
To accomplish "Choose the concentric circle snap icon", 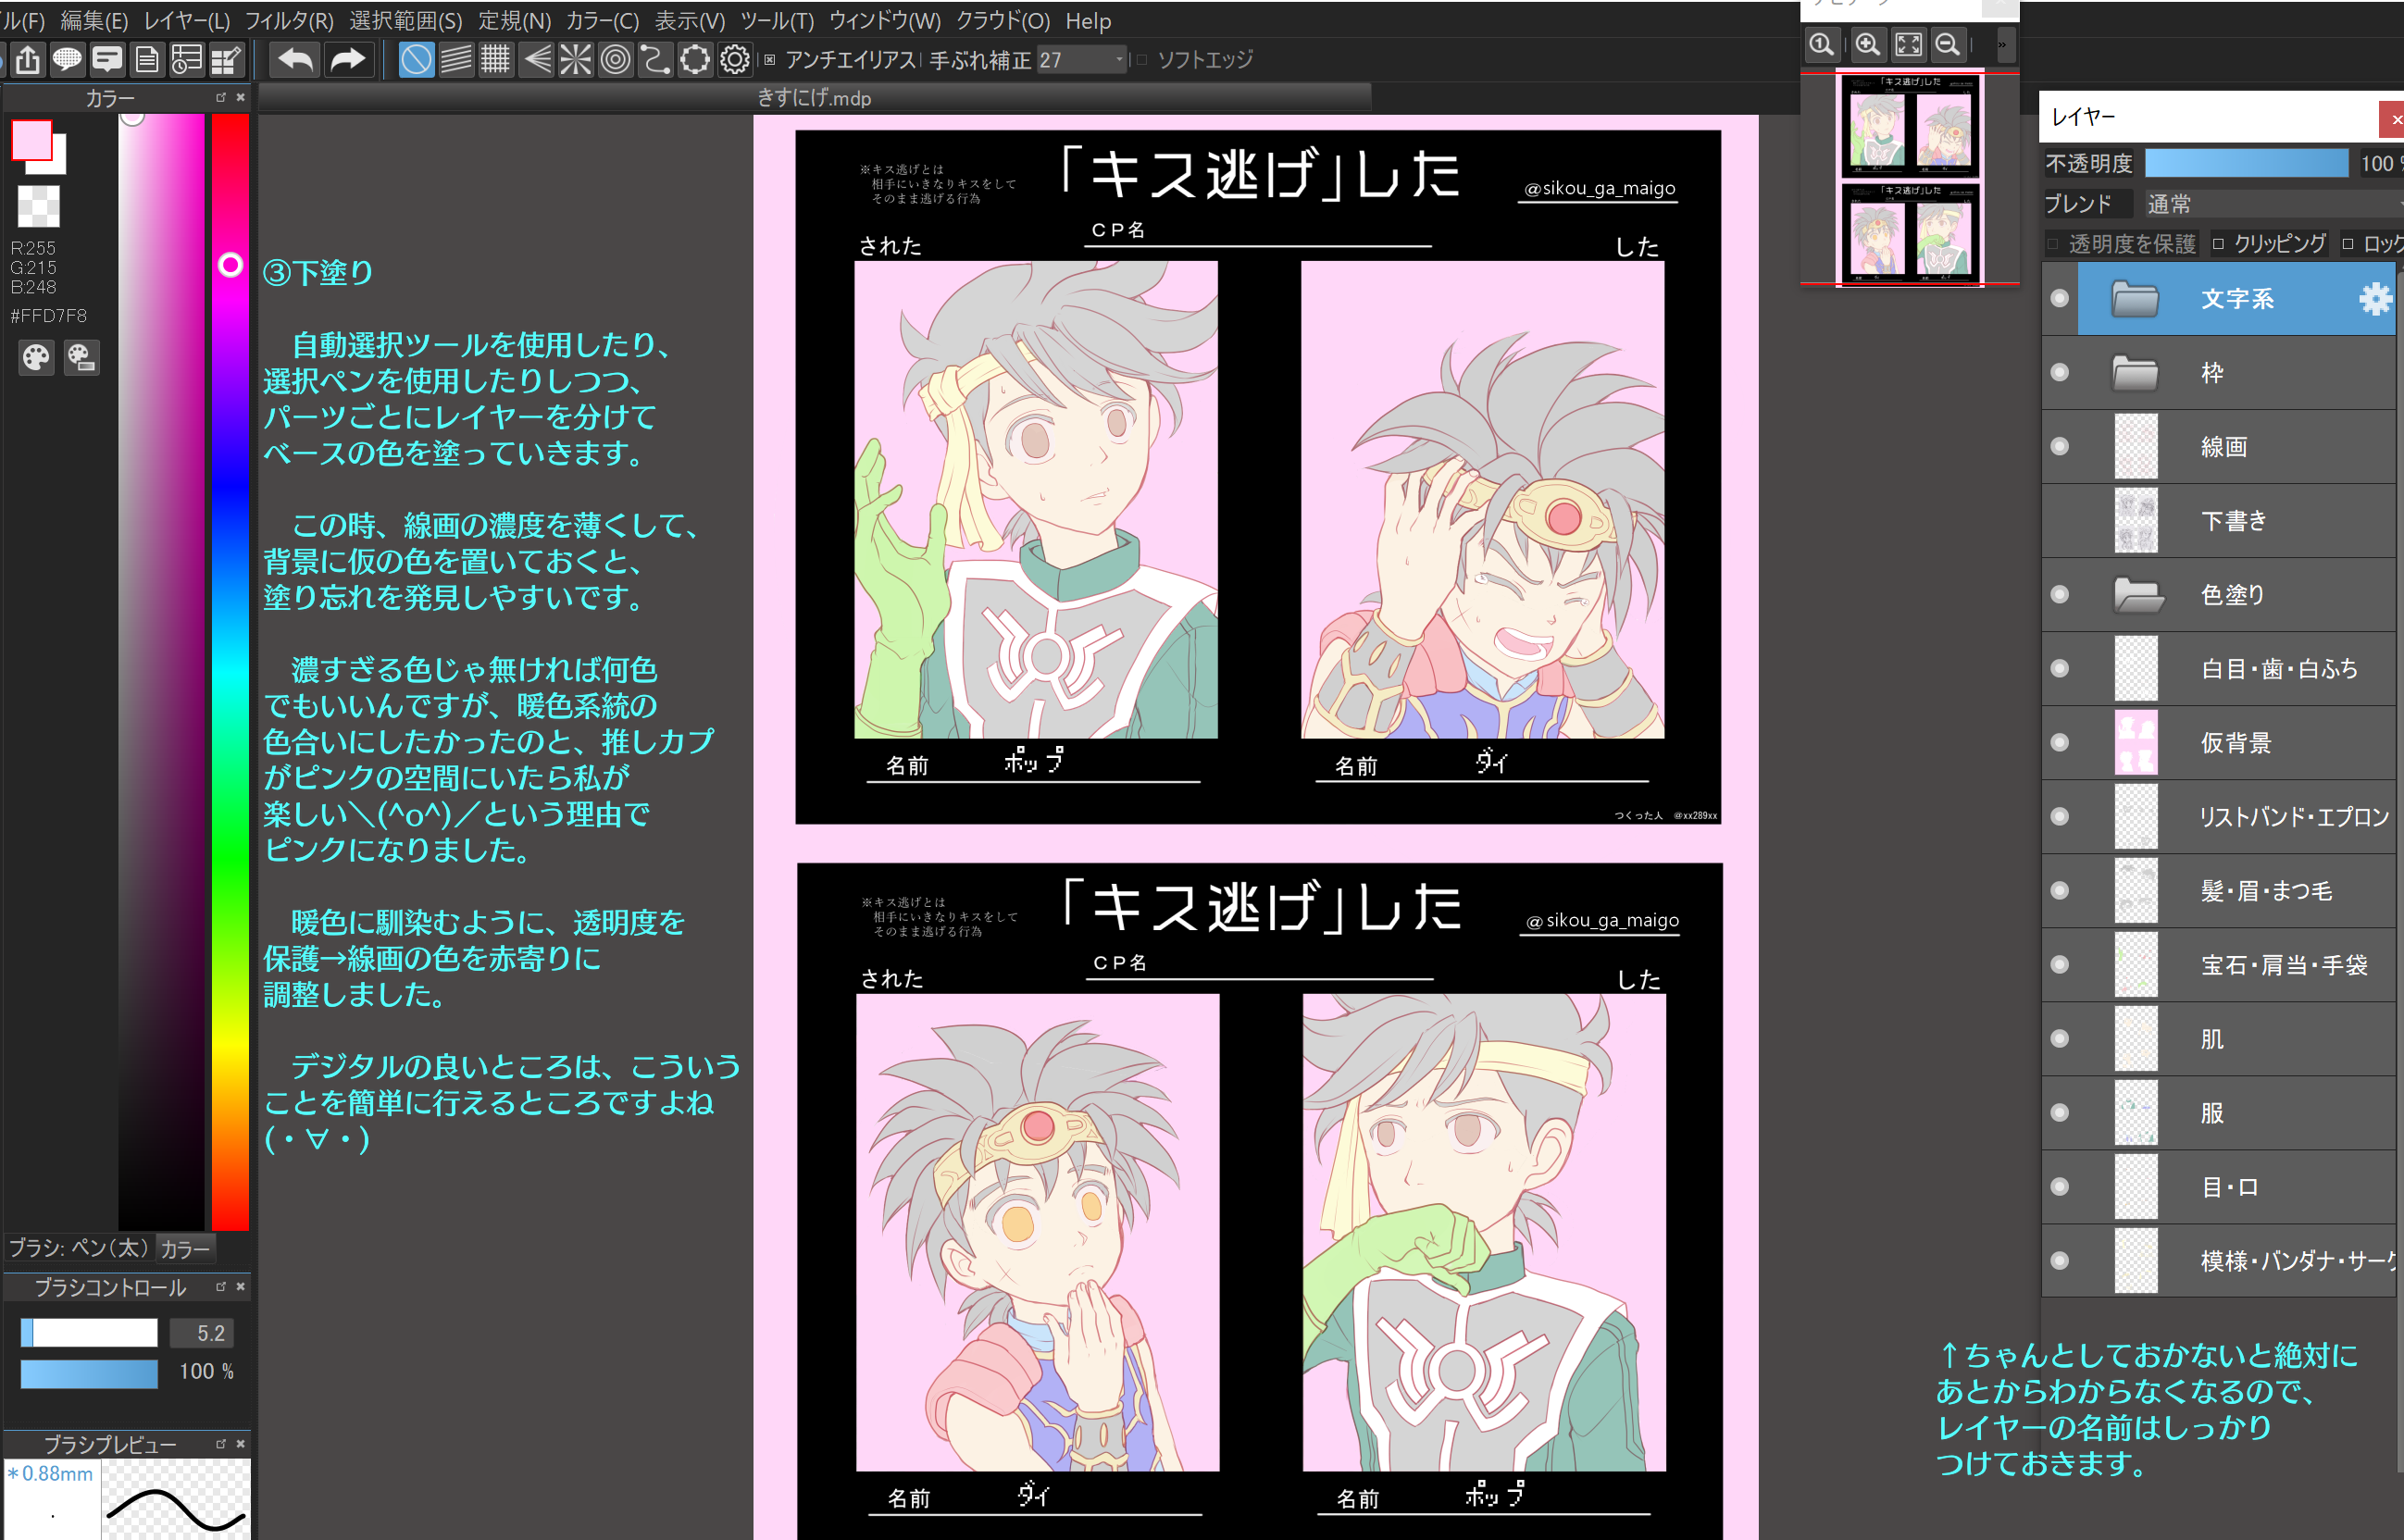I will [616, 60].
